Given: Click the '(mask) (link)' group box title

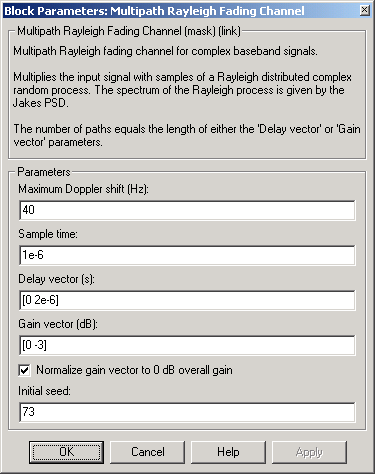Looking at the screenshot, I should (x=129, y=31).
